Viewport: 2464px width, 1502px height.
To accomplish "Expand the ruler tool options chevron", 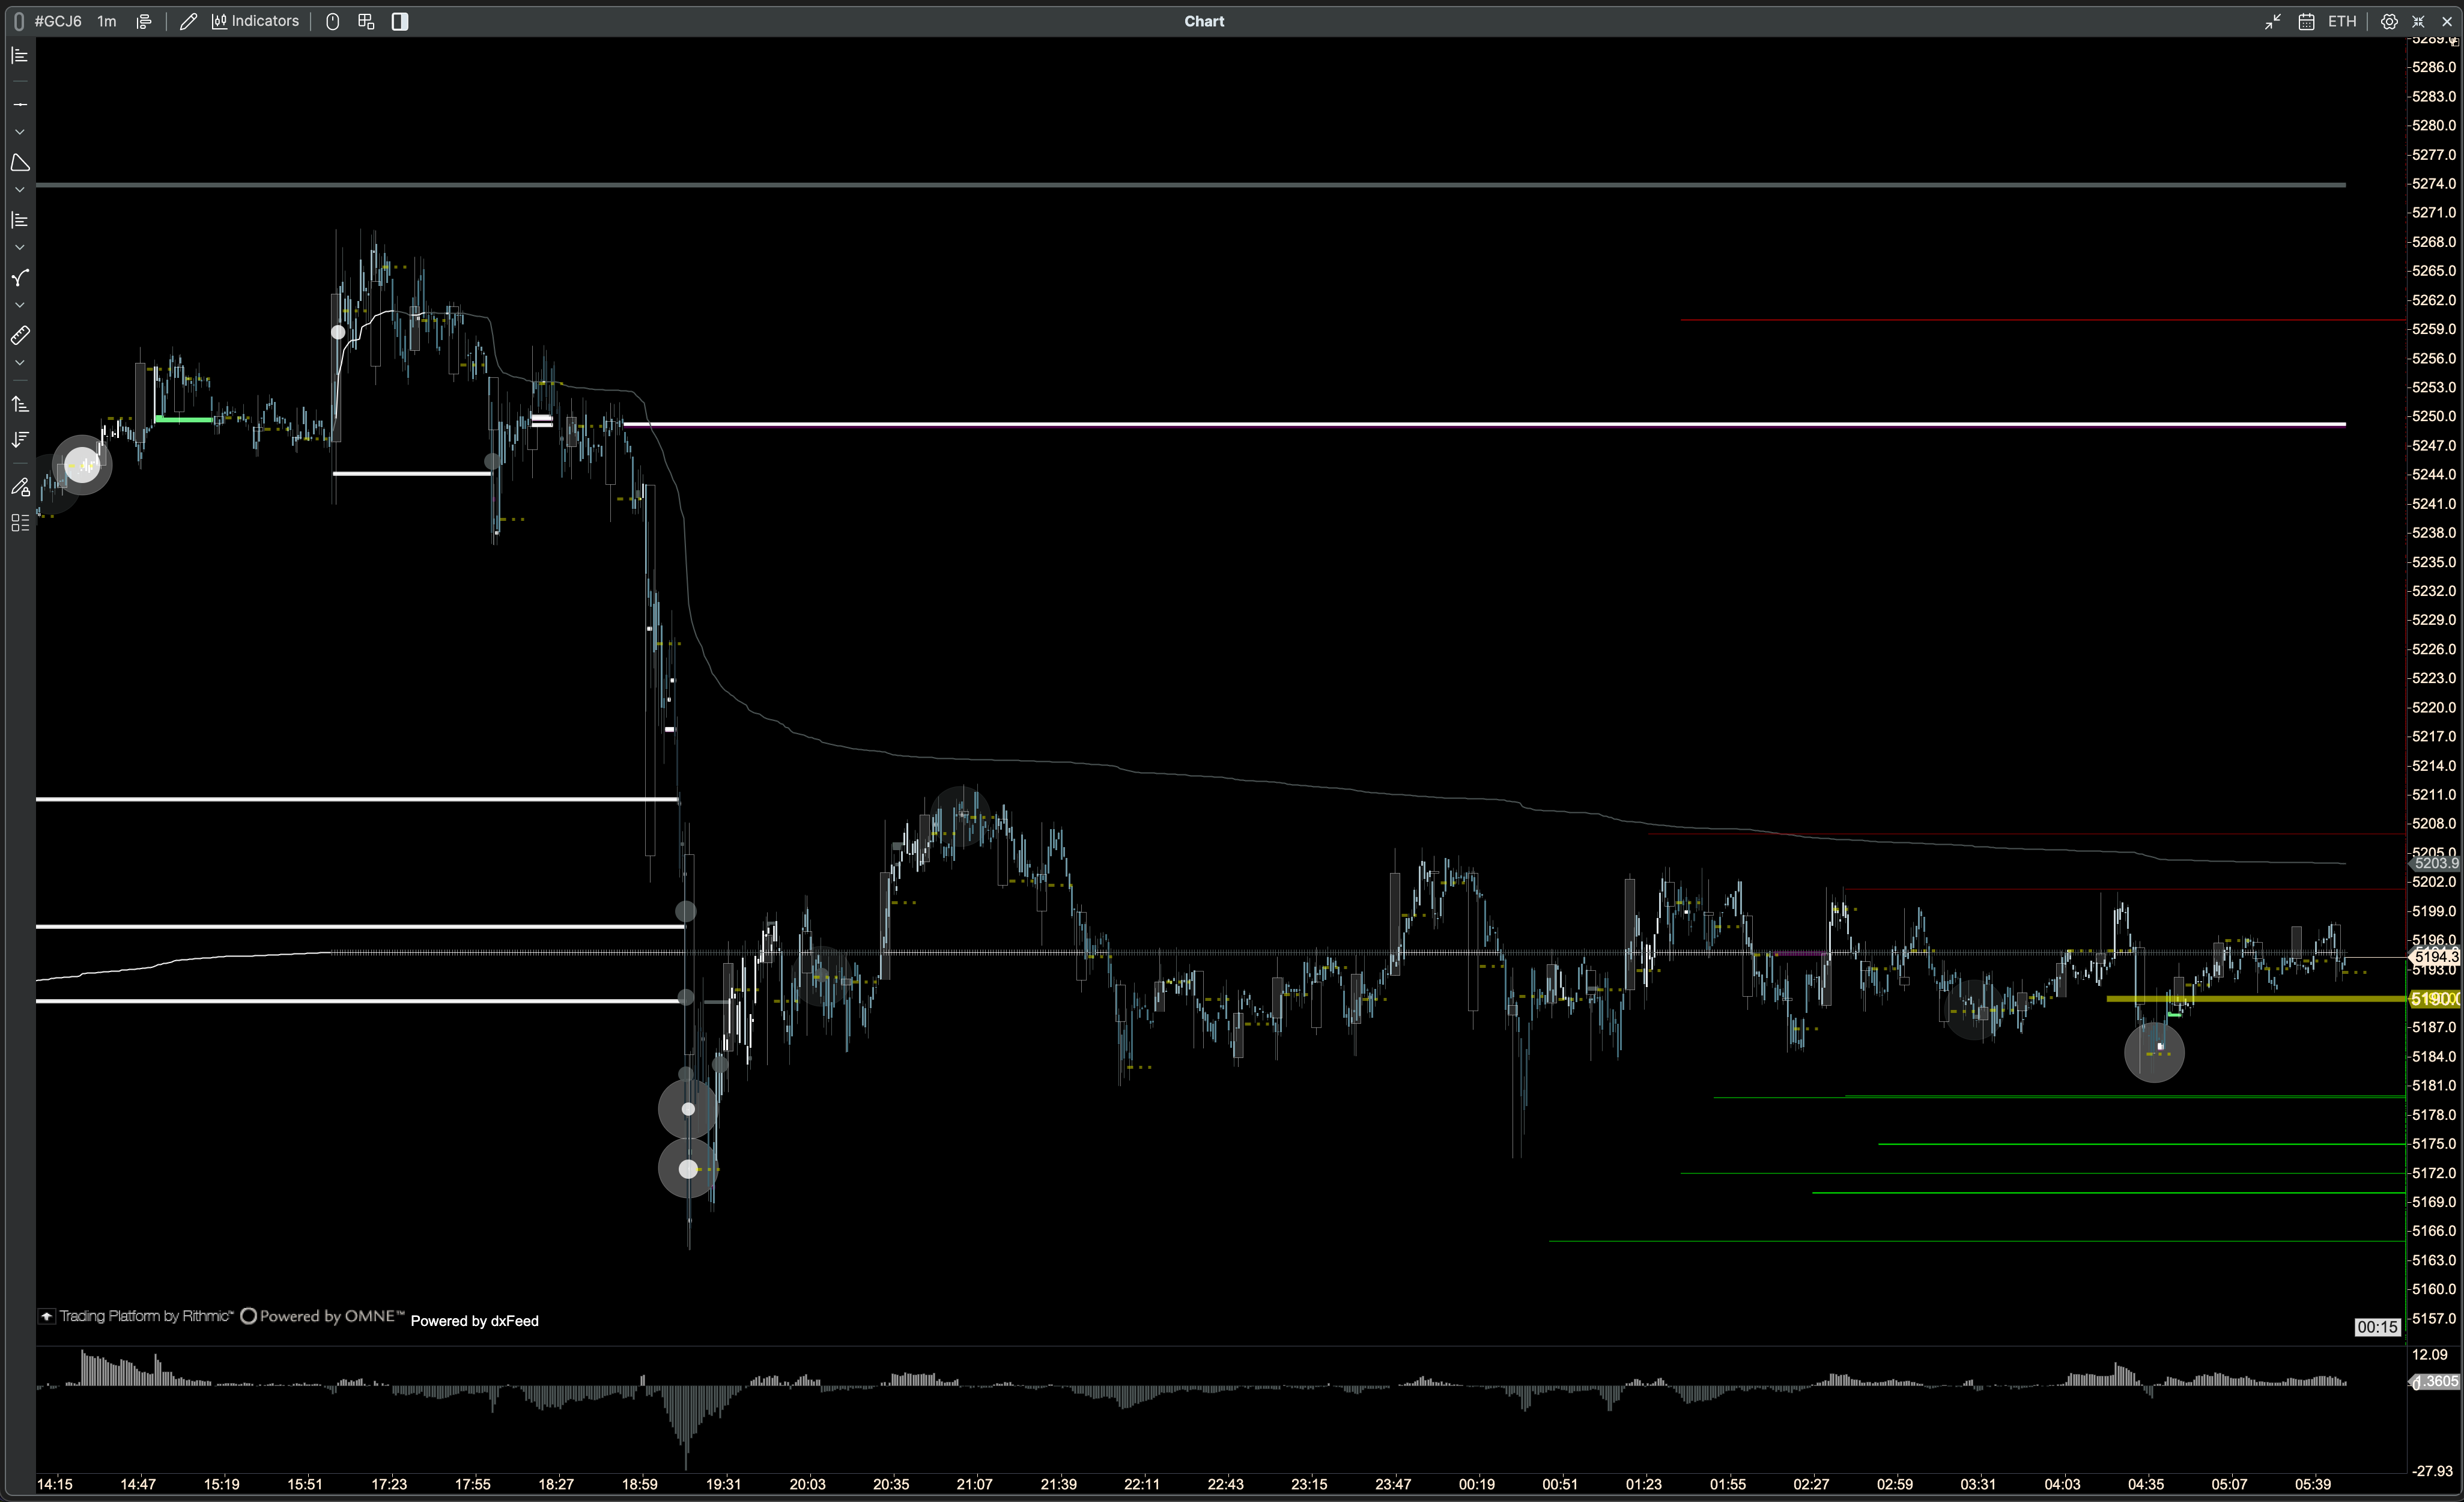I will (20, 363).
